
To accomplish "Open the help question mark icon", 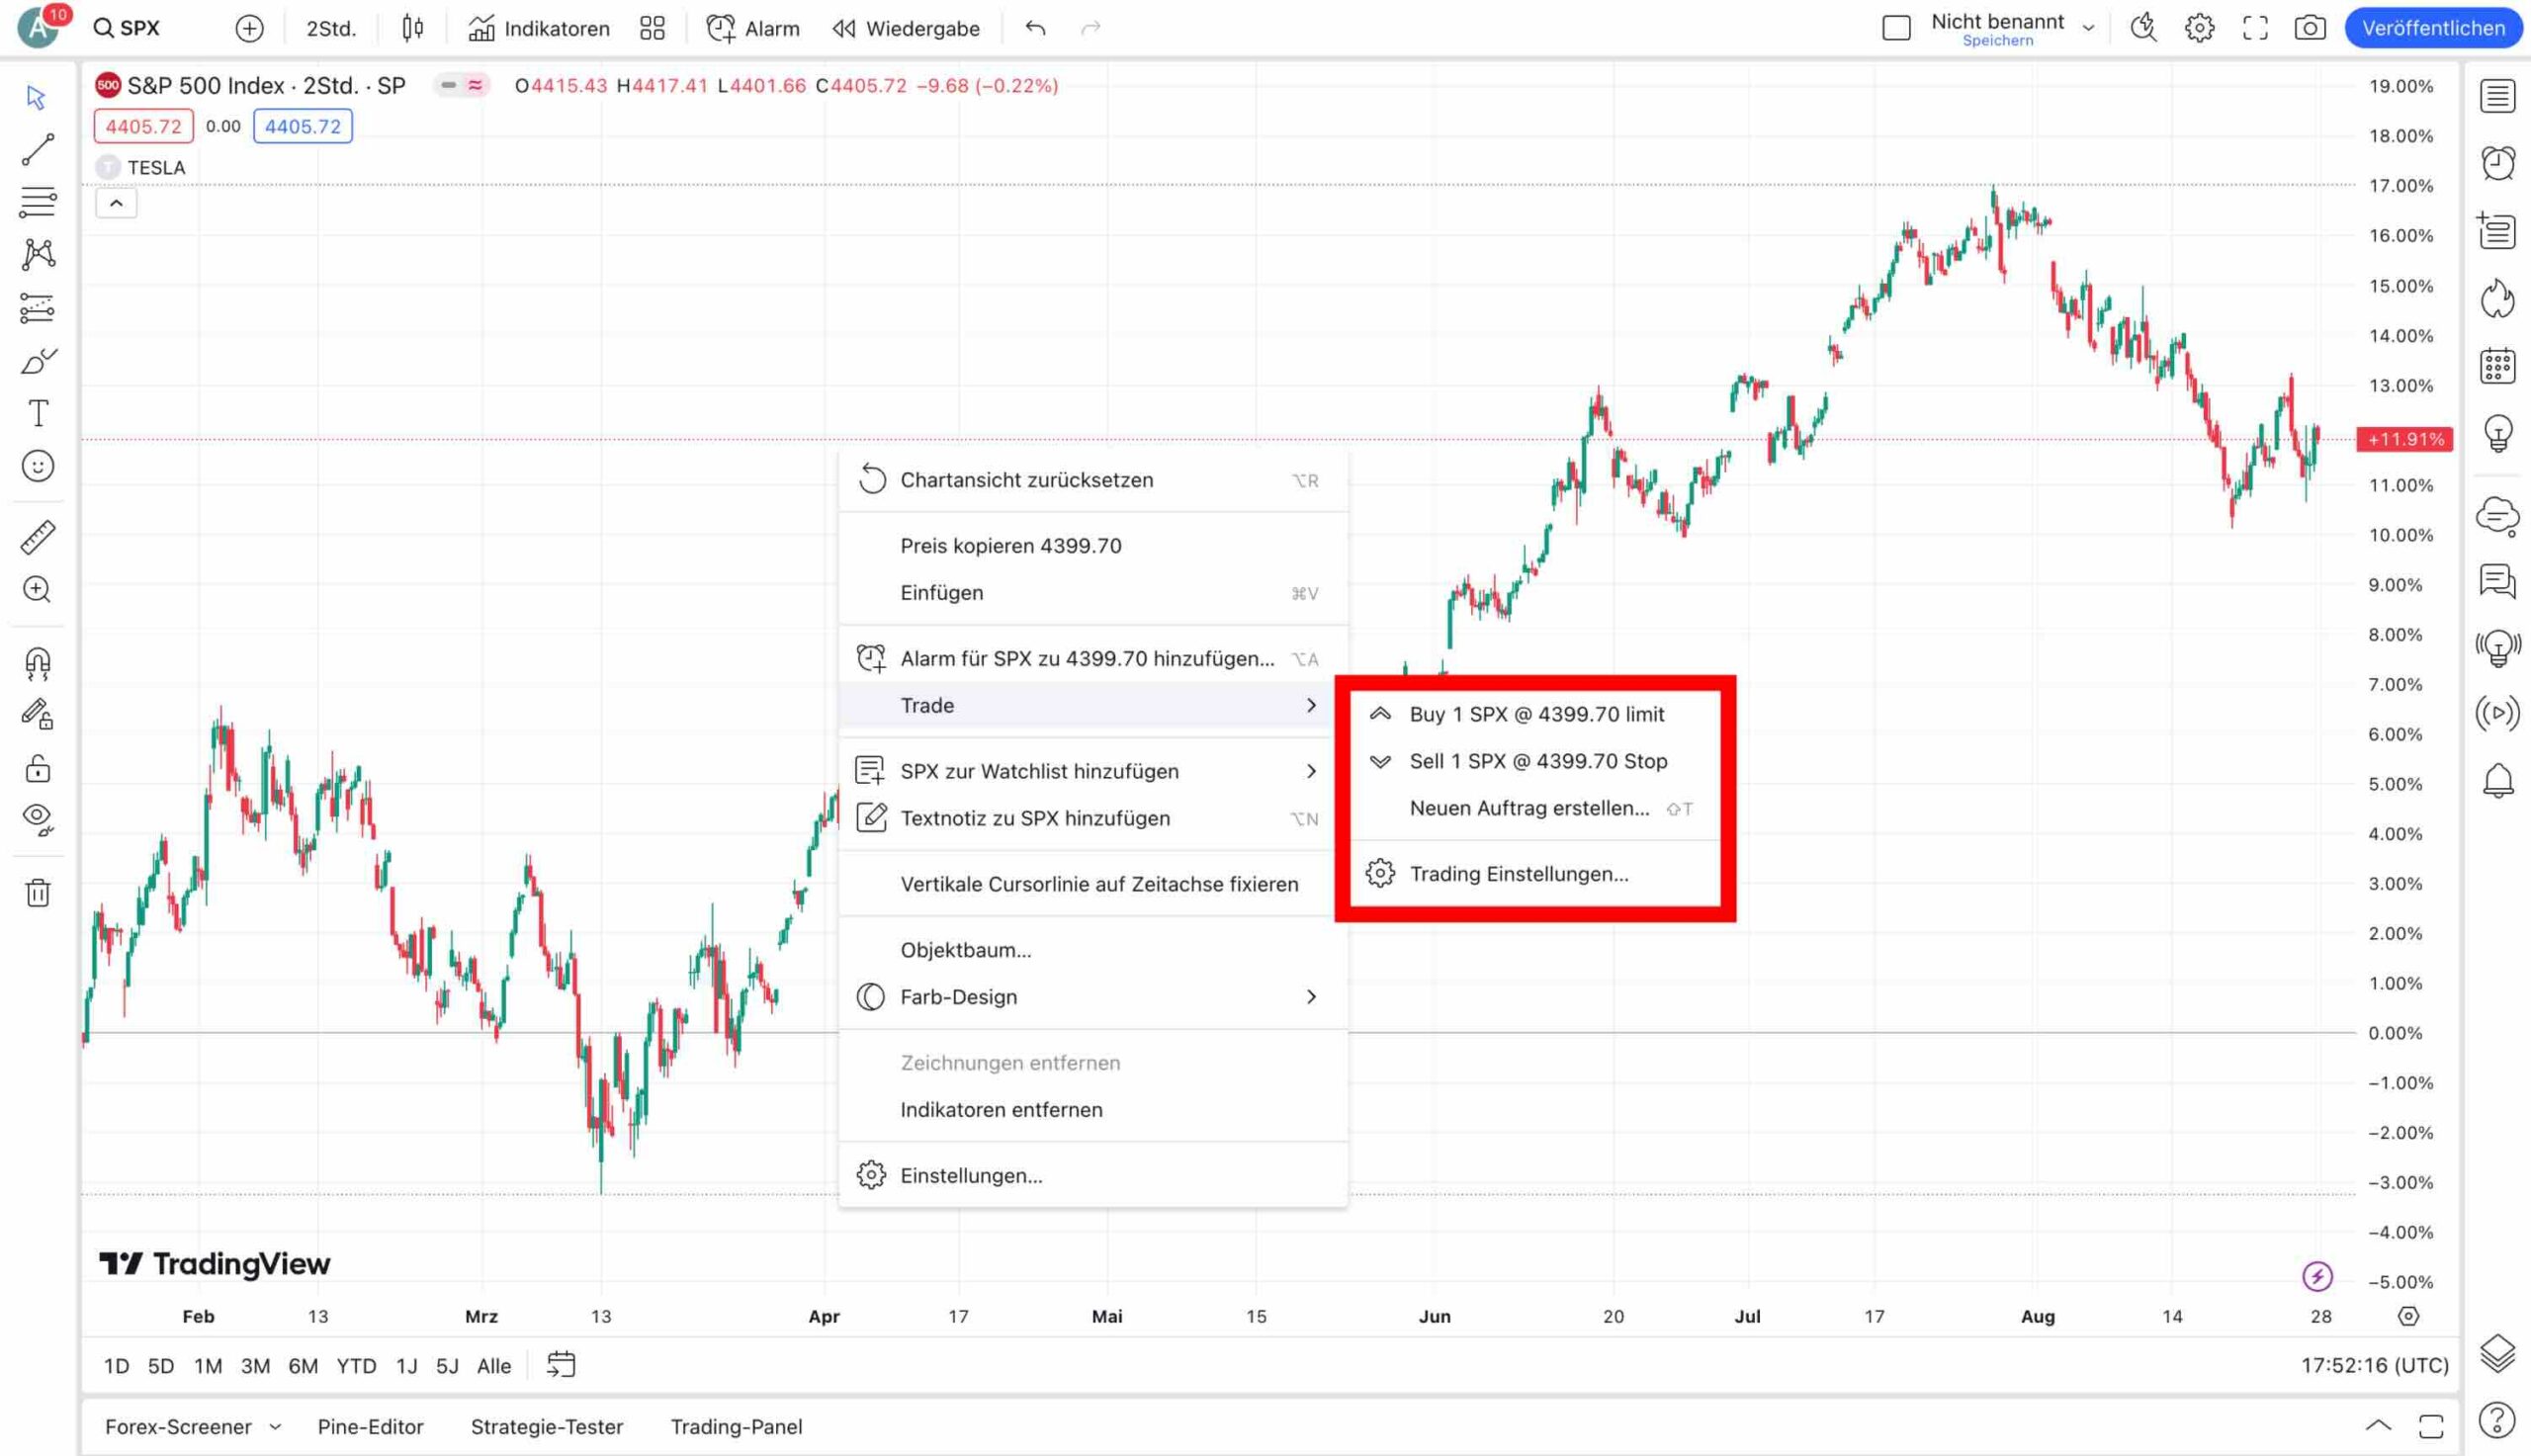I will (x=2497, y=1419).
